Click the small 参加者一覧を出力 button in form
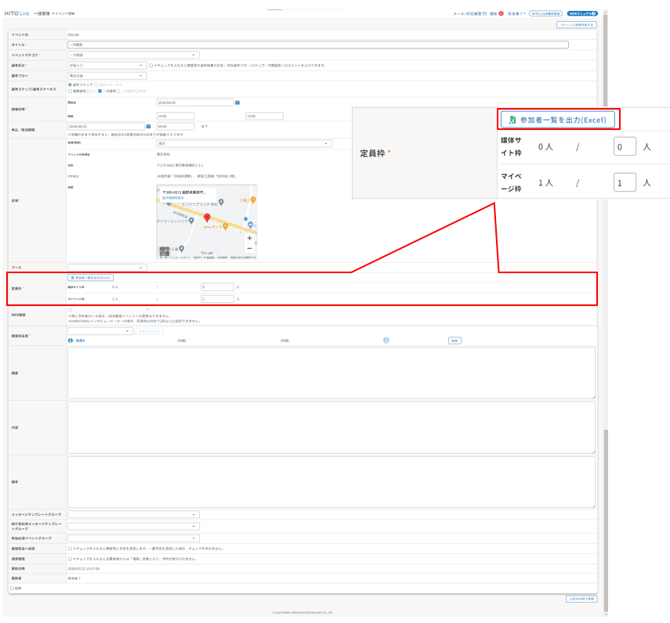This screenshot has height=623, width=670. (90, 277)
